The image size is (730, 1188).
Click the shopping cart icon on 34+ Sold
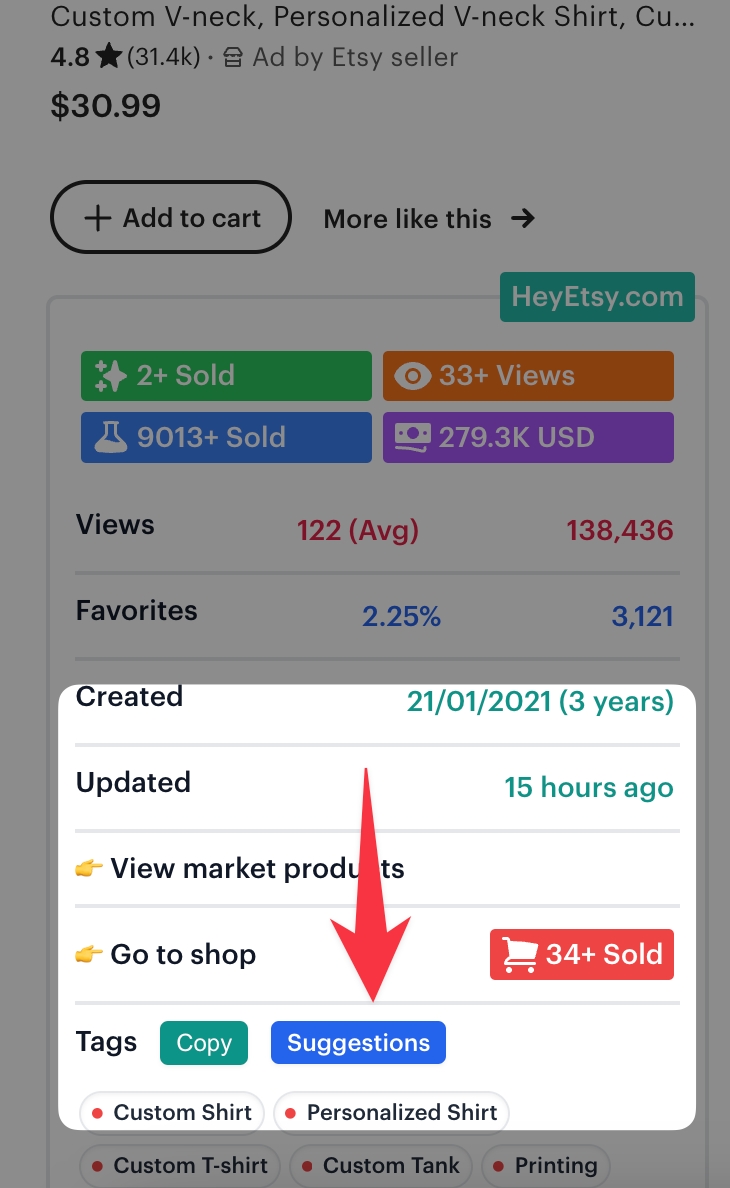click(520, 955)
